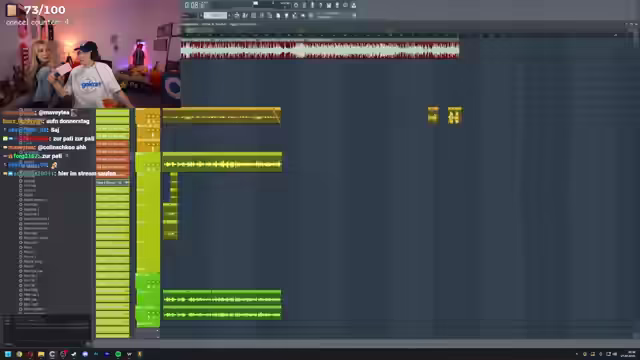
Task: Select the upper bright green audio clip near bottom
Action: (x=222, y=297)
